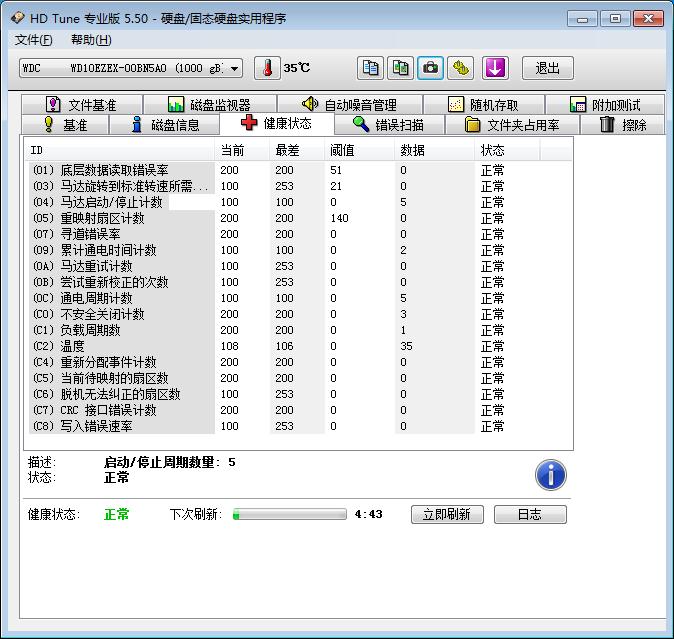
Task: Click the HD Tune title bar app icon
Action: [x=18, y=18]
